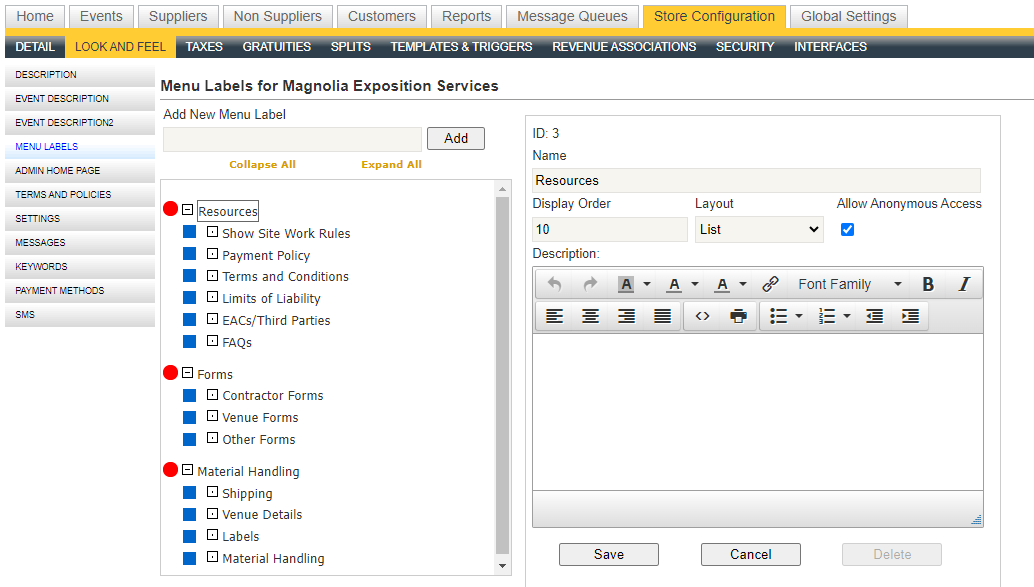Screen dimensions: 1034x587
Task: Click Expand All to open all menu nodes
Action: point(391,163)
